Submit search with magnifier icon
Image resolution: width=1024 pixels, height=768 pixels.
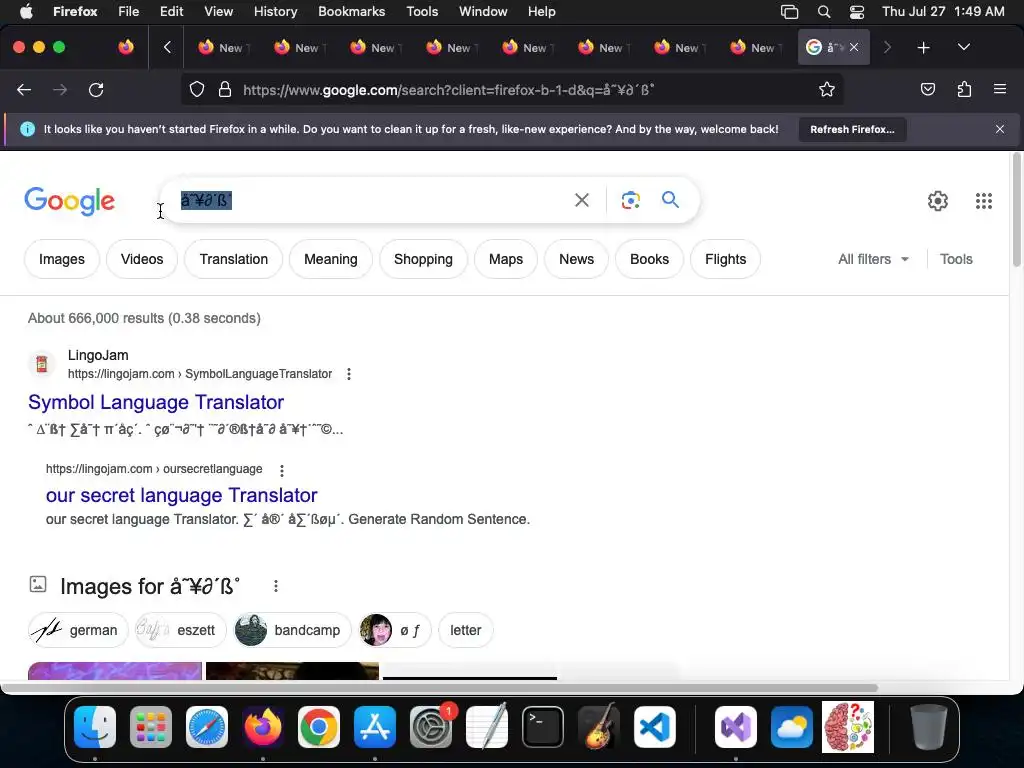click(x=670, y=199)
